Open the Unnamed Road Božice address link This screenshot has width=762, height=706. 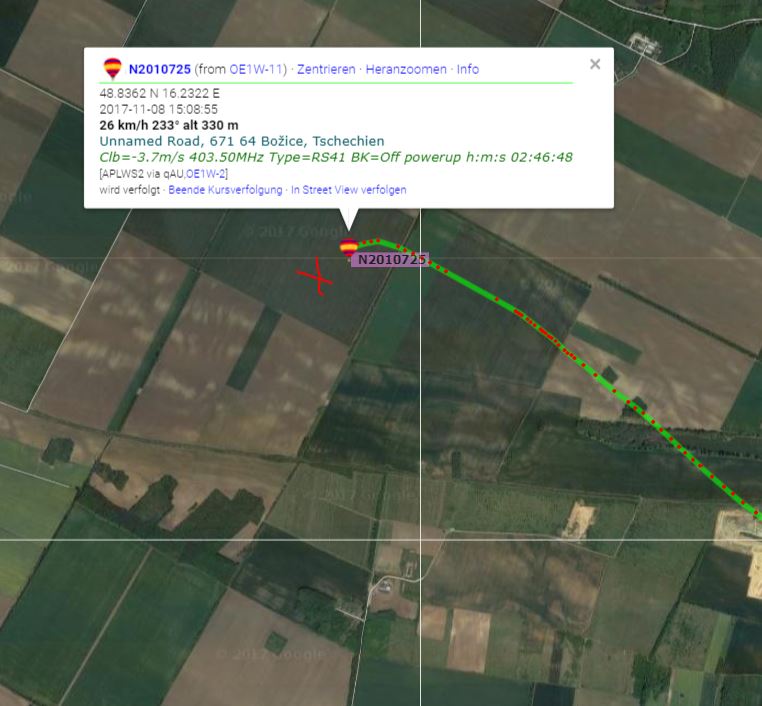[242, 141]
